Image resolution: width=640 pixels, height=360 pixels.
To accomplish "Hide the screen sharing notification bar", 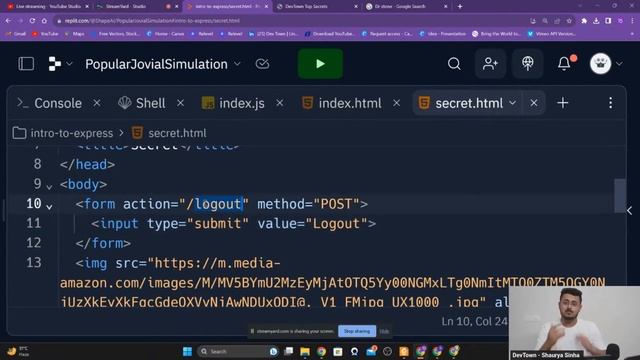I will (384, 331).
